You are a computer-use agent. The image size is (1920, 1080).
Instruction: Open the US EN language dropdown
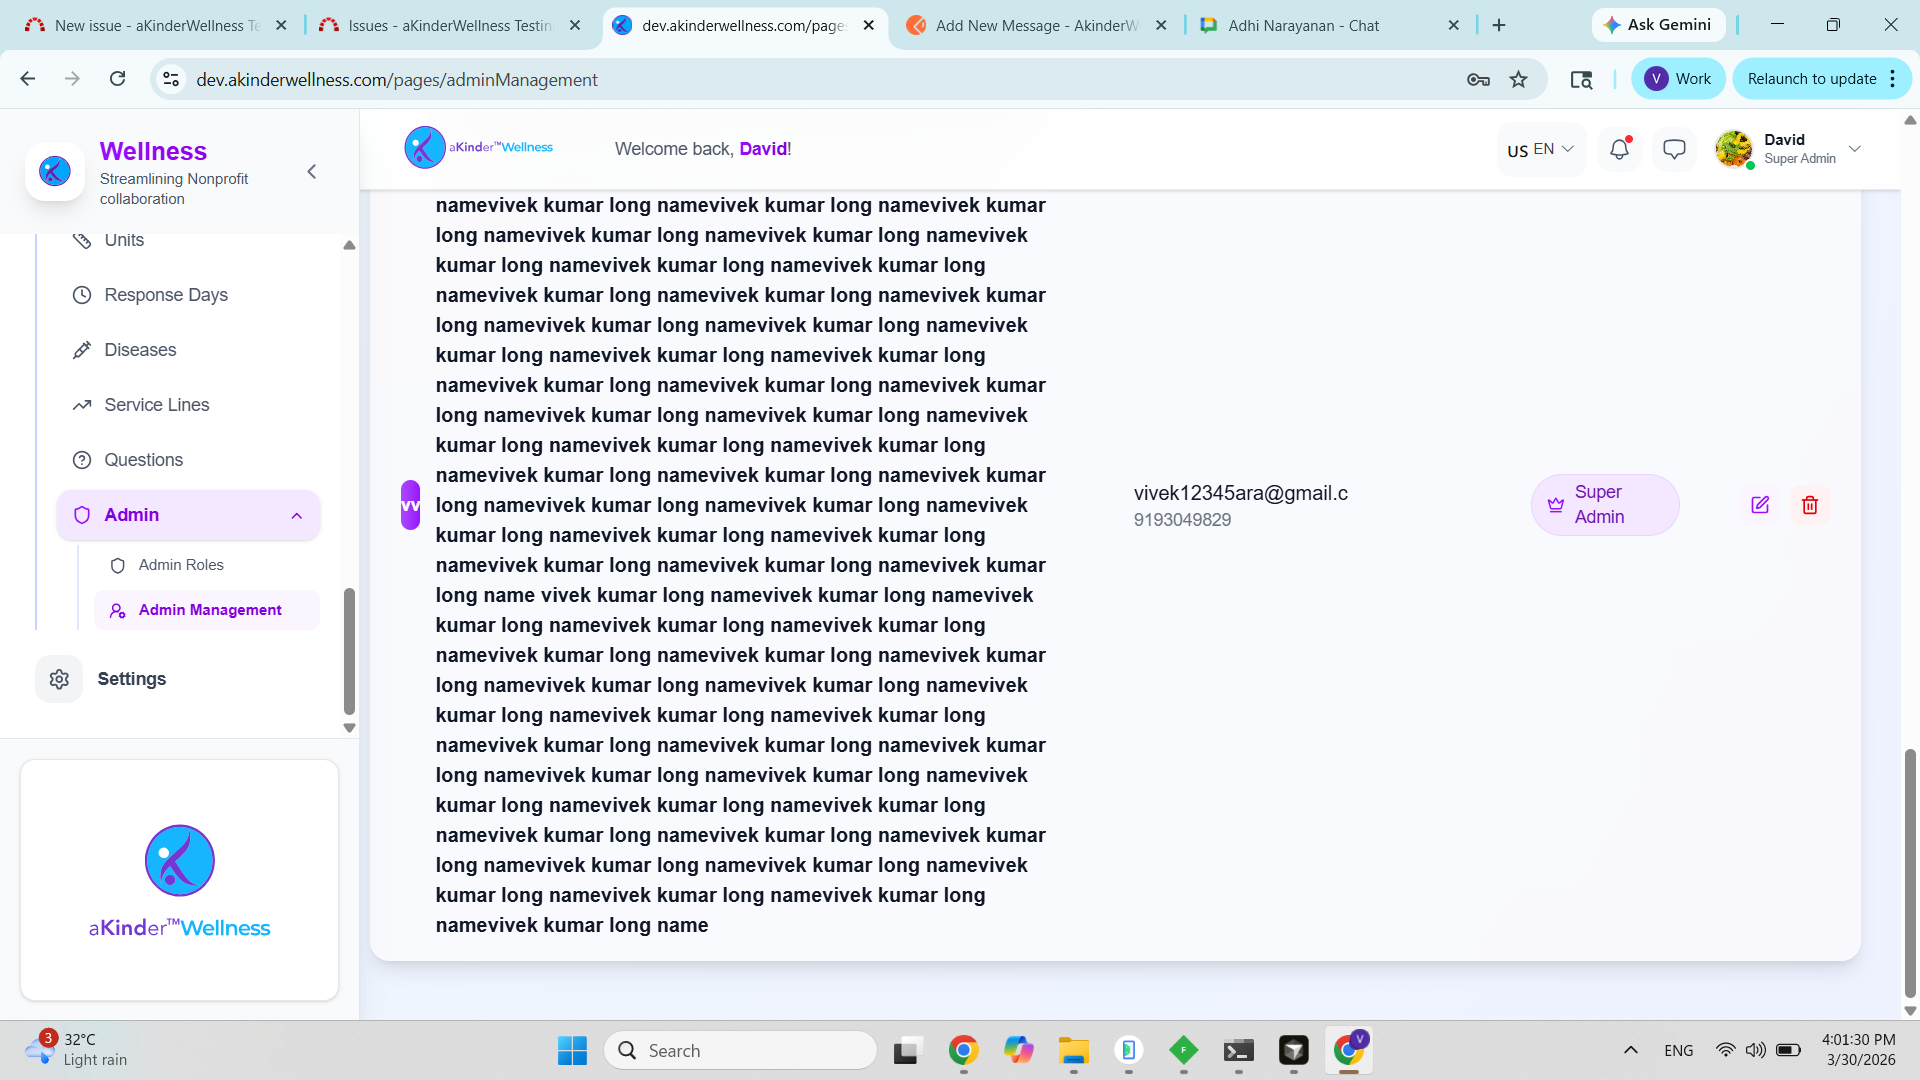[x=1540, y=149]
